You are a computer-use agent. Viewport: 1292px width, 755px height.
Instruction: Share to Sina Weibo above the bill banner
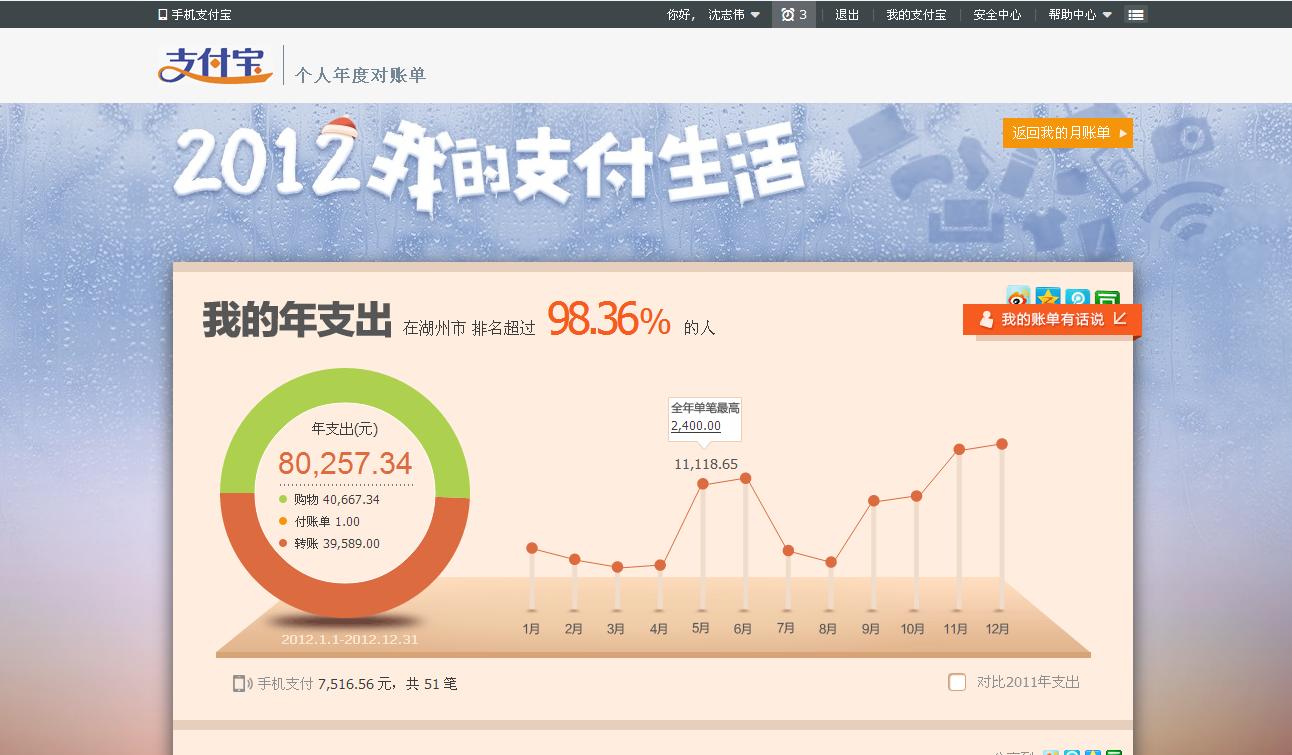coord(1018,298)
